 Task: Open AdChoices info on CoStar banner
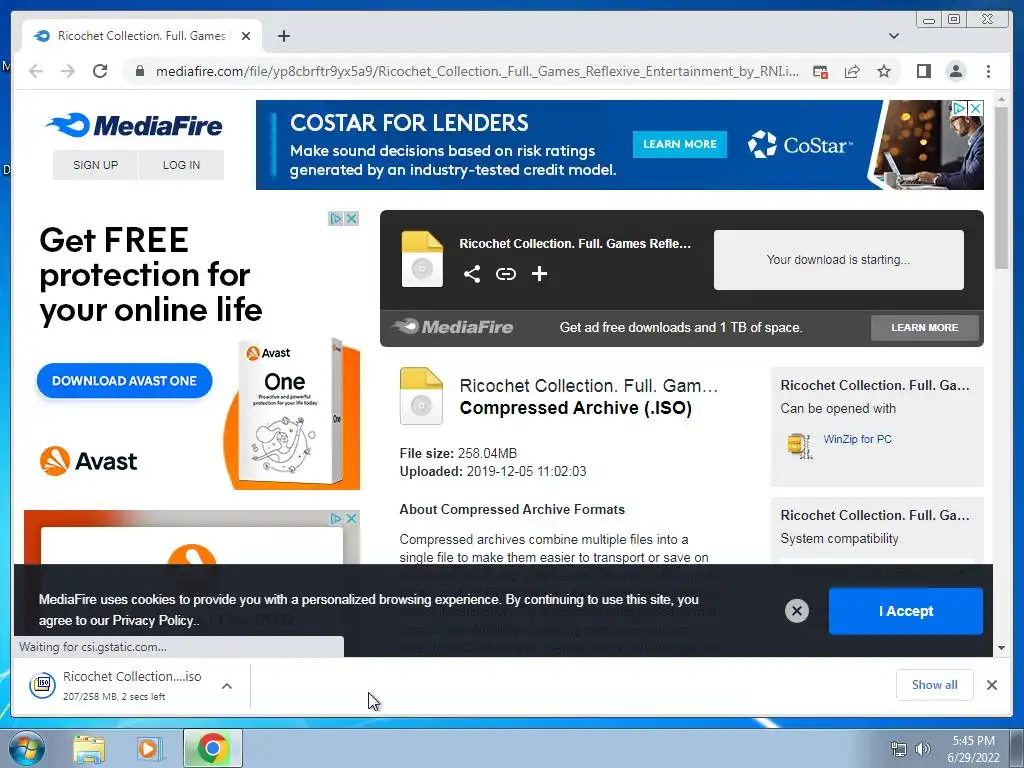(959, 108)
